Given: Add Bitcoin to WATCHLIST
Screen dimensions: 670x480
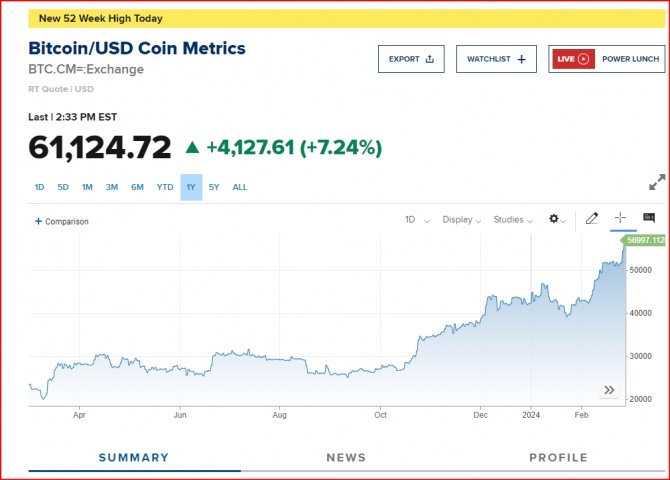Looking at the screenshot, I should [496, 59].
